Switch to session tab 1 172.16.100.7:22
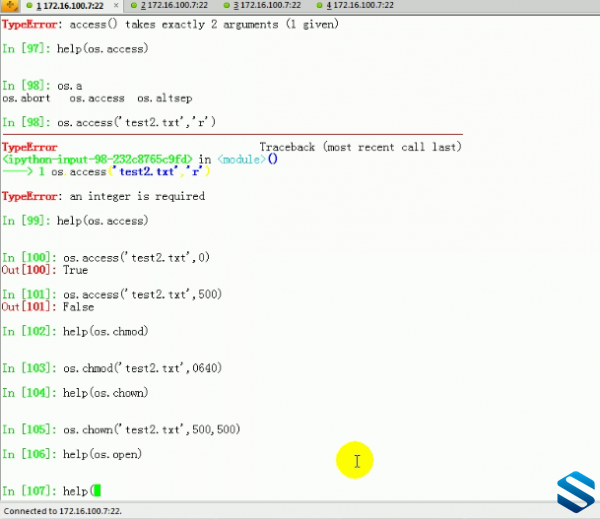 tap(70, 5)
